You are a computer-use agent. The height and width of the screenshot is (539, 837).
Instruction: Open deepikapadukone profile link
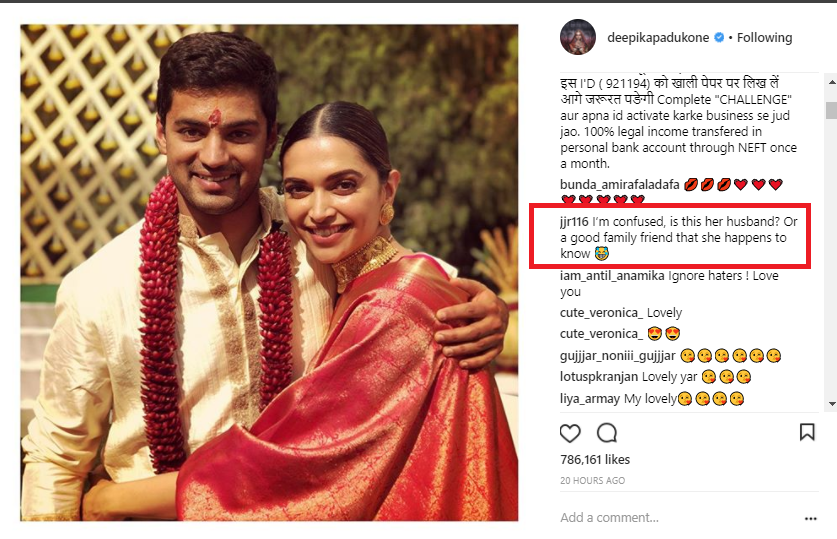[x=658, y=38]
